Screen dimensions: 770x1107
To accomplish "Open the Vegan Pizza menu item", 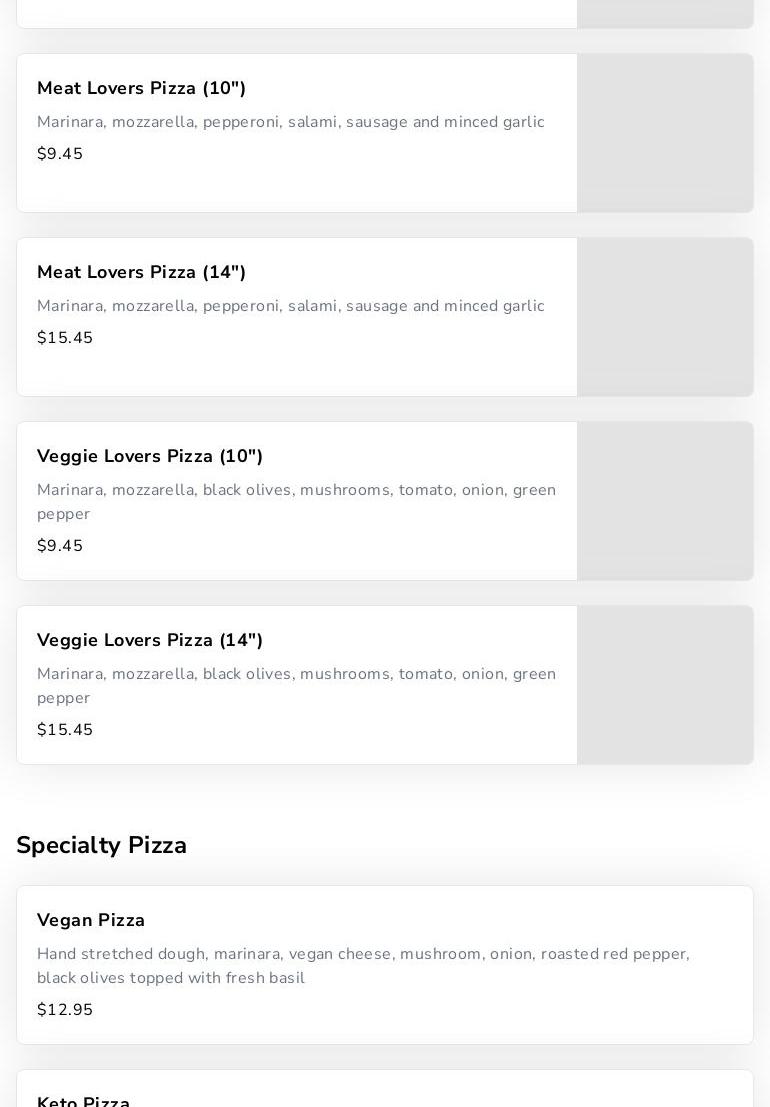I will (91, 921).
